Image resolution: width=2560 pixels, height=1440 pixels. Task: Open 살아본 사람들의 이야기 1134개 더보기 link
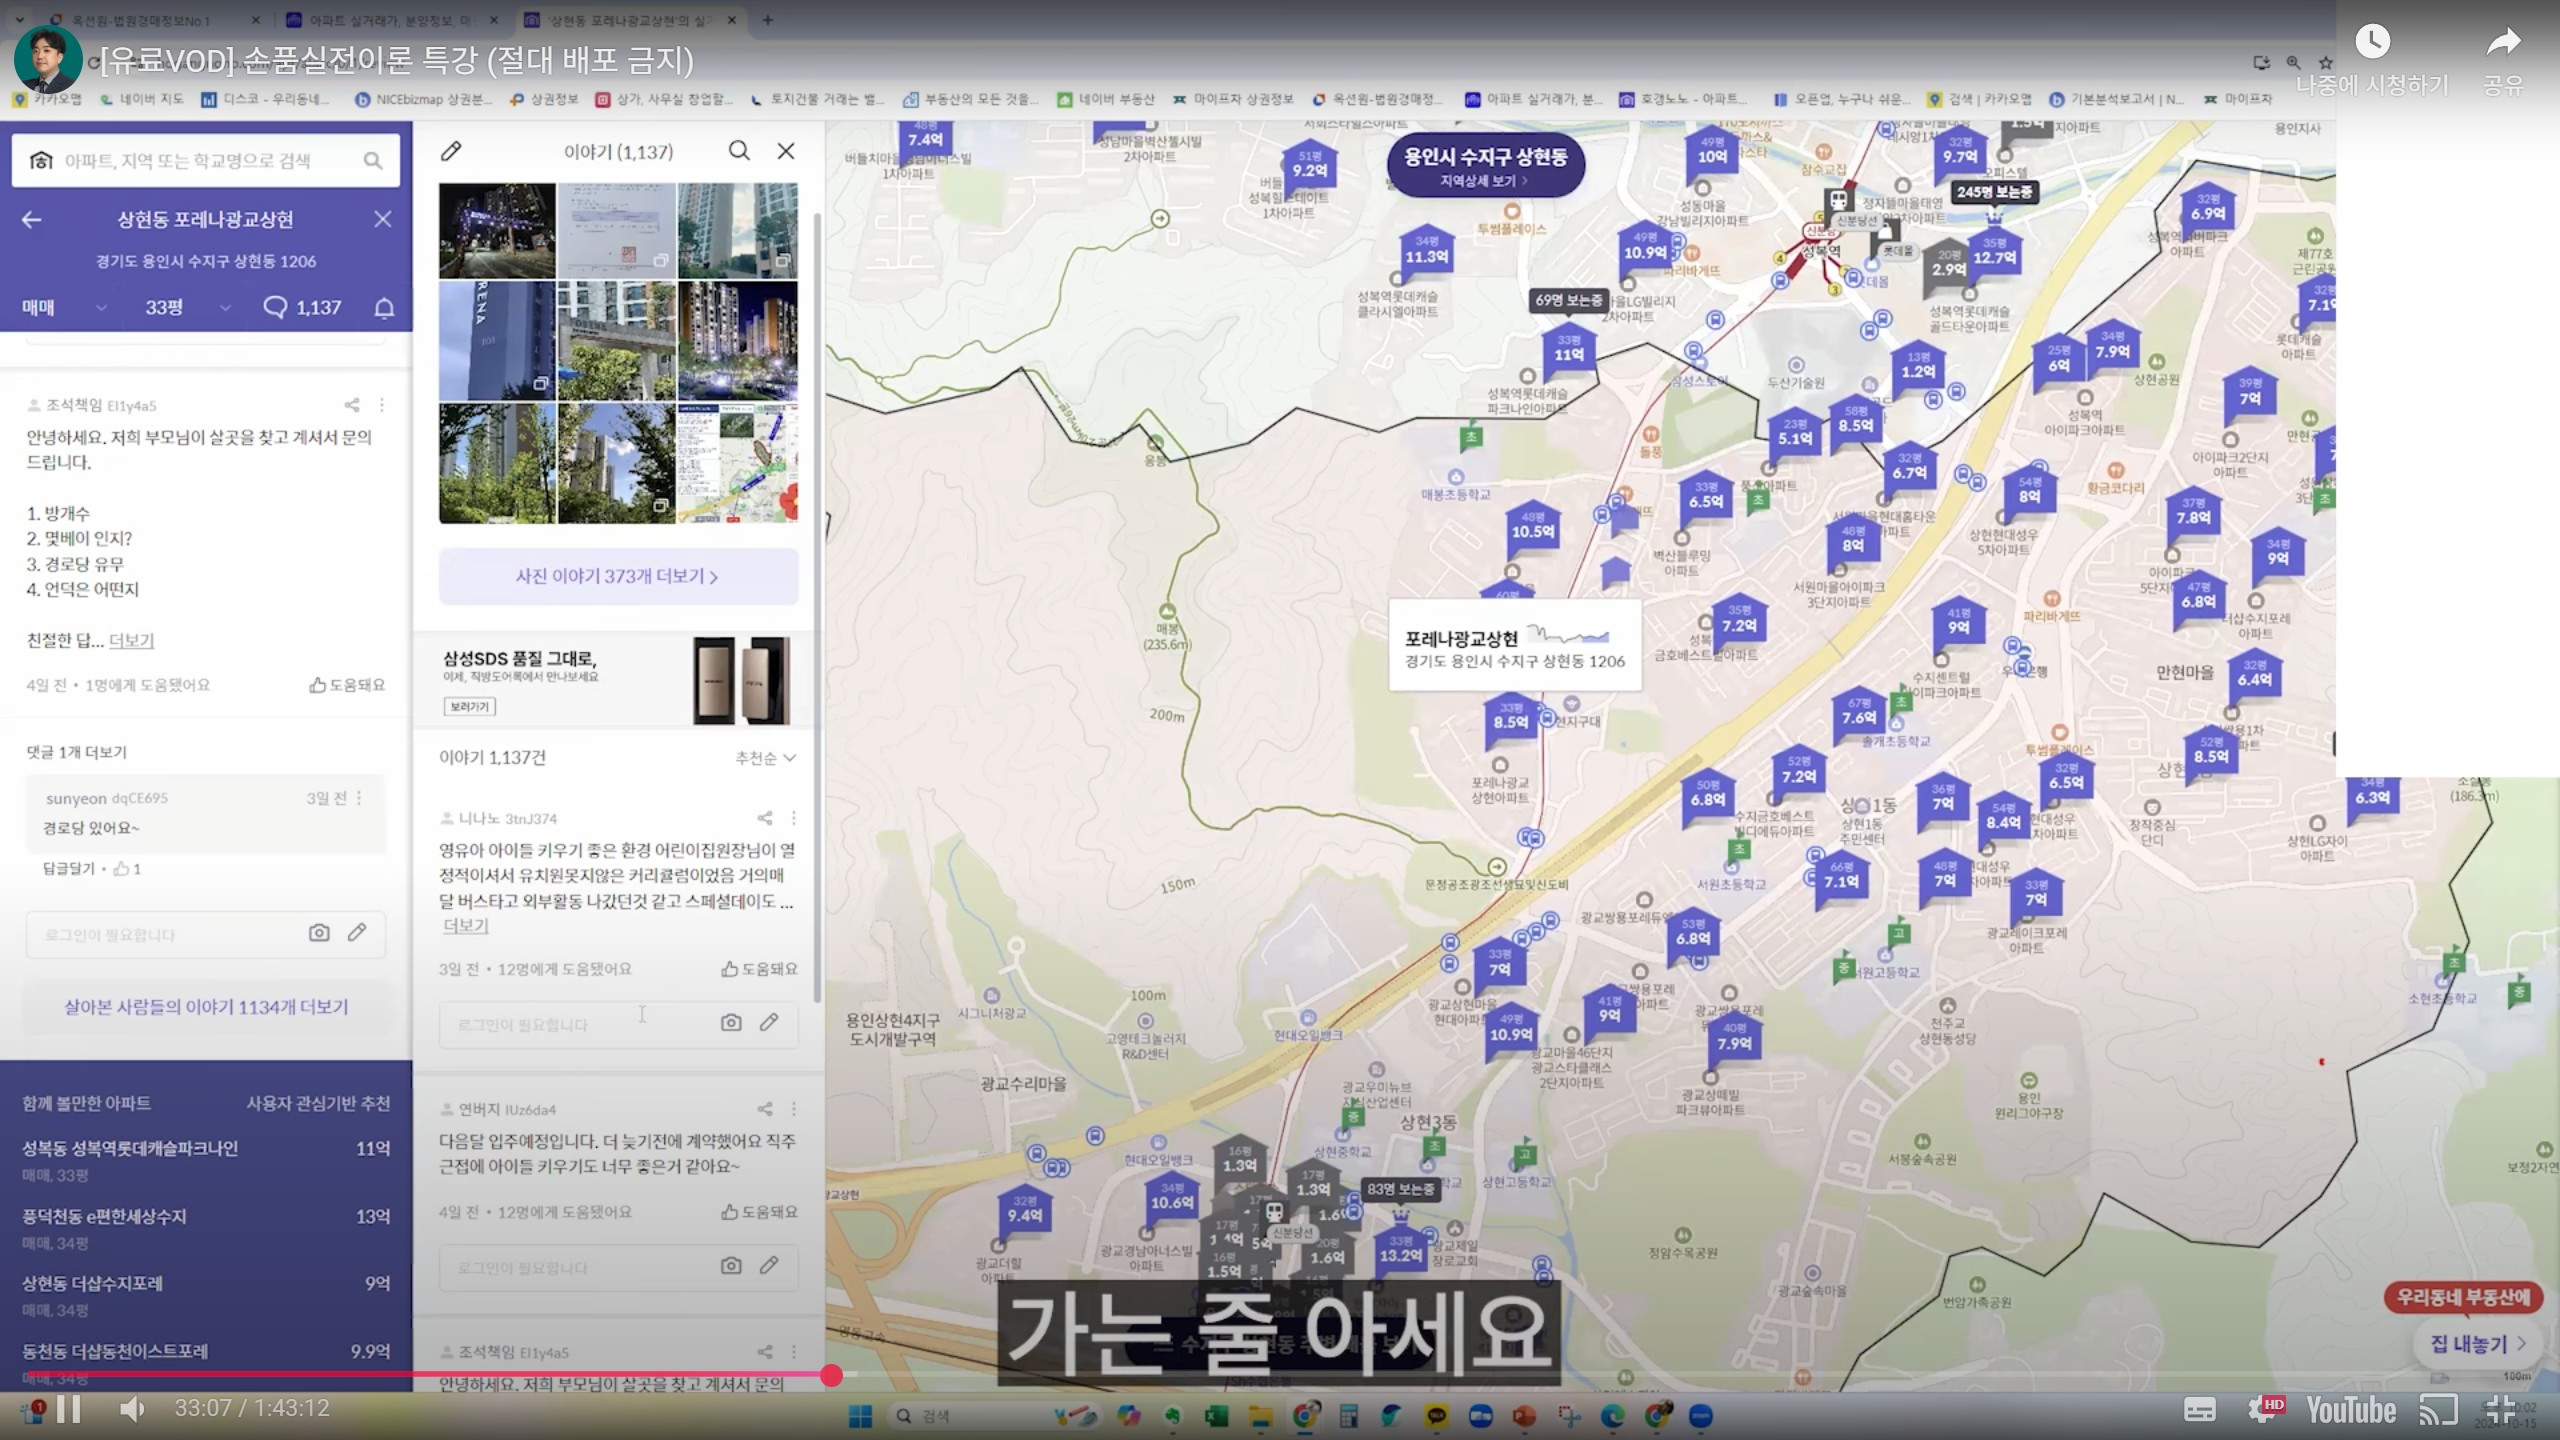[x=206, y=1007]
